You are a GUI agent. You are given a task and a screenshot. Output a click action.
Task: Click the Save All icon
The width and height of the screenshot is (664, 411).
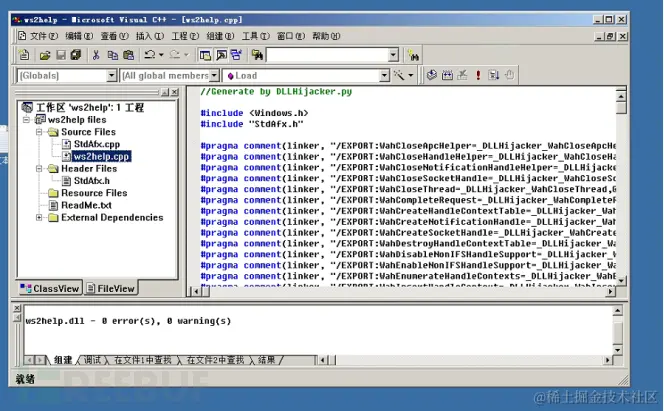point(76,55)
